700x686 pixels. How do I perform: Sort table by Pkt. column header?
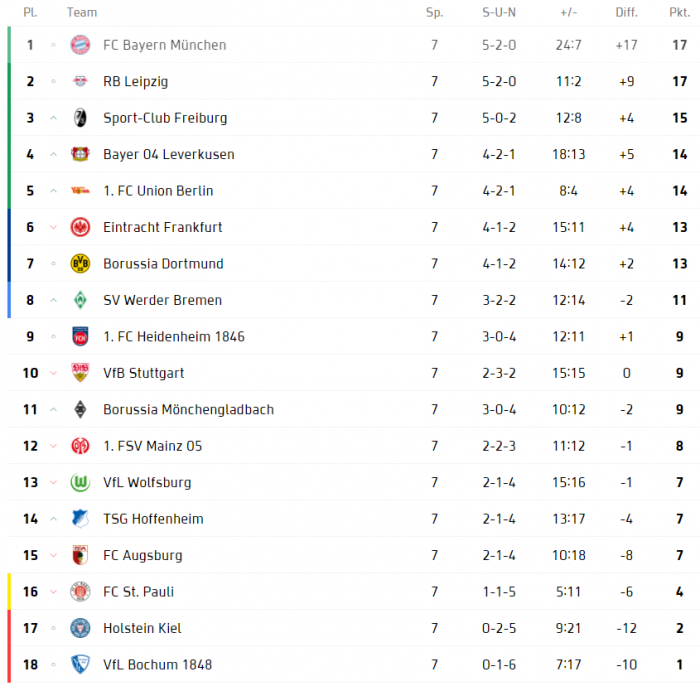679,12
